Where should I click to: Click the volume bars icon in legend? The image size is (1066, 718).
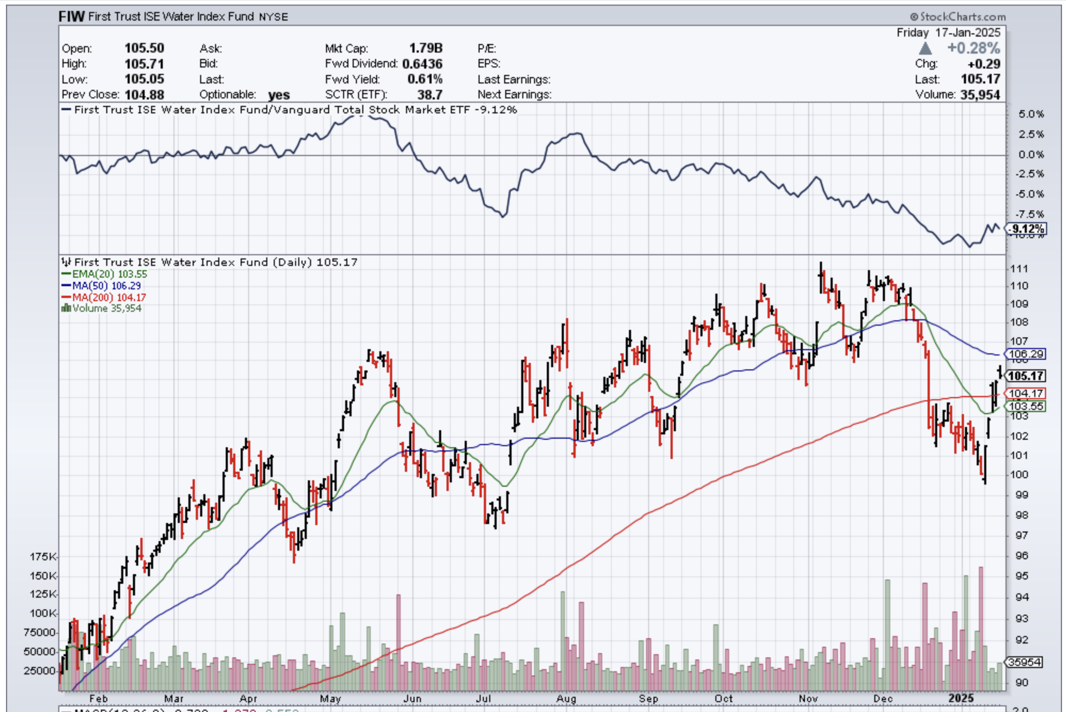click(66, 308)
